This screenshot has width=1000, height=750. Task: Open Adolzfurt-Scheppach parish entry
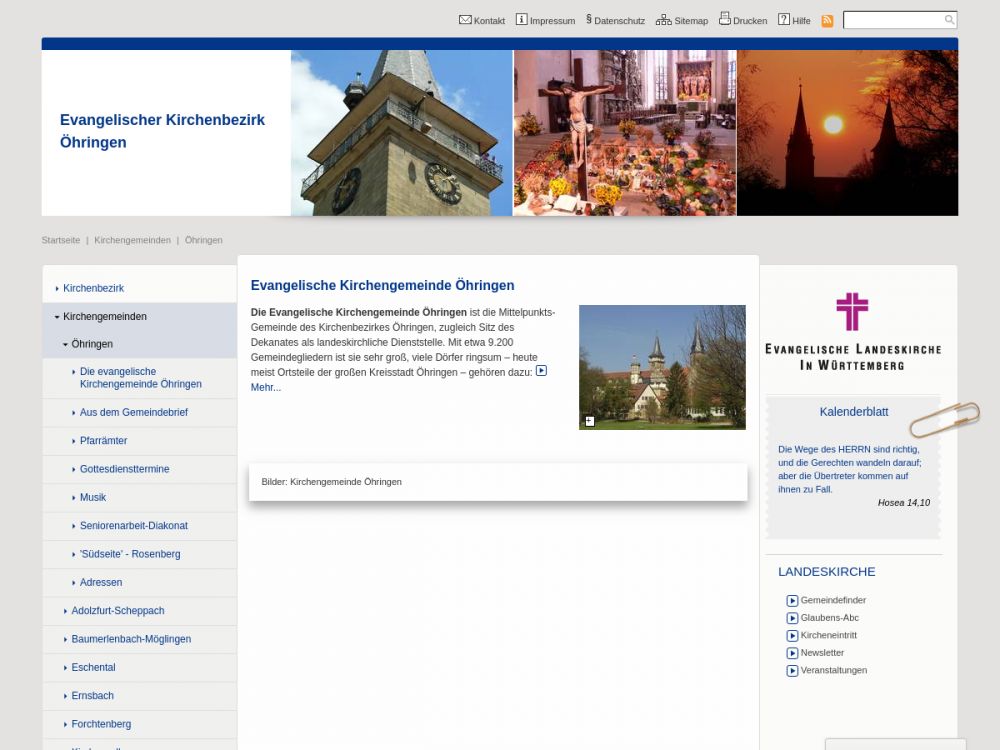117,611
